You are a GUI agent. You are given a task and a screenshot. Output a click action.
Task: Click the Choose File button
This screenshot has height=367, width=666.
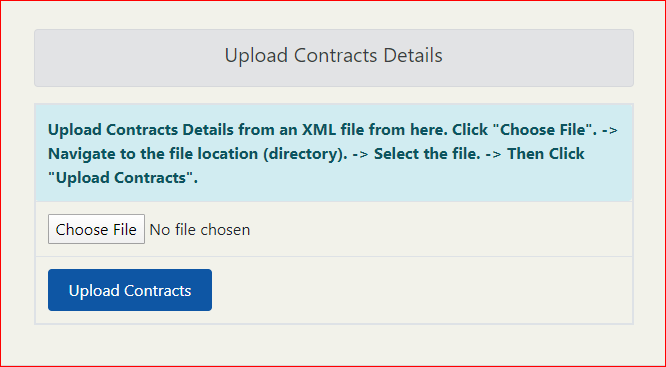pos(96,229)
